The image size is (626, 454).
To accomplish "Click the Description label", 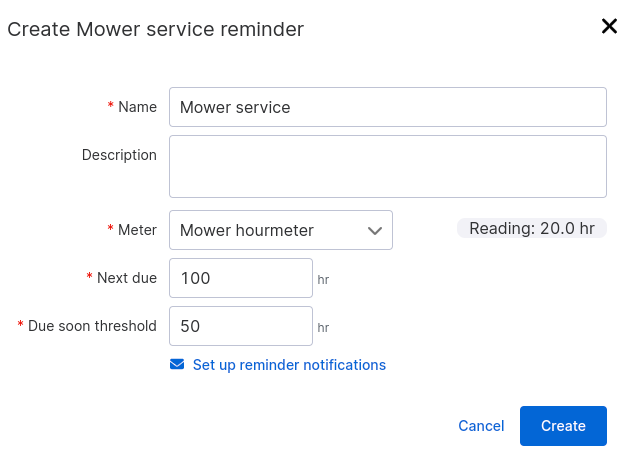I will pyautogui.click(x=119, y=155).
